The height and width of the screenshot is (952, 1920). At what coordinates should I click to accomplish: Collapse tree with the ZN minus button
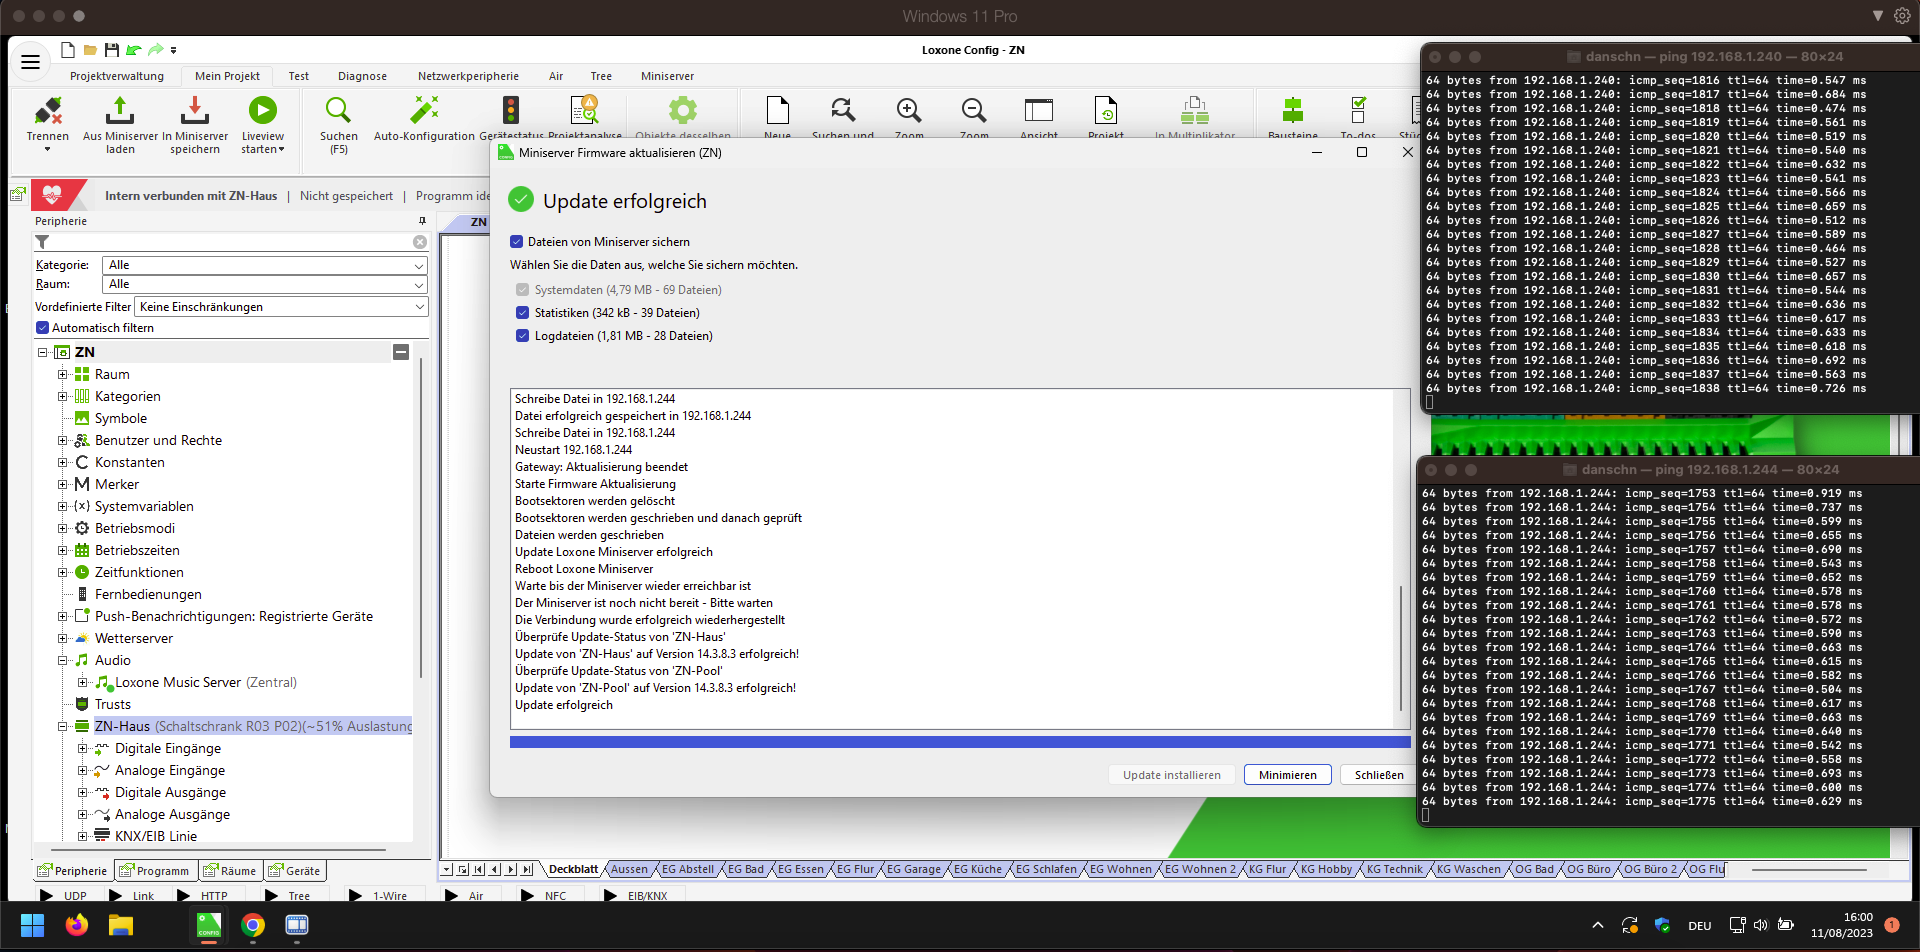(x=401, y=352)
